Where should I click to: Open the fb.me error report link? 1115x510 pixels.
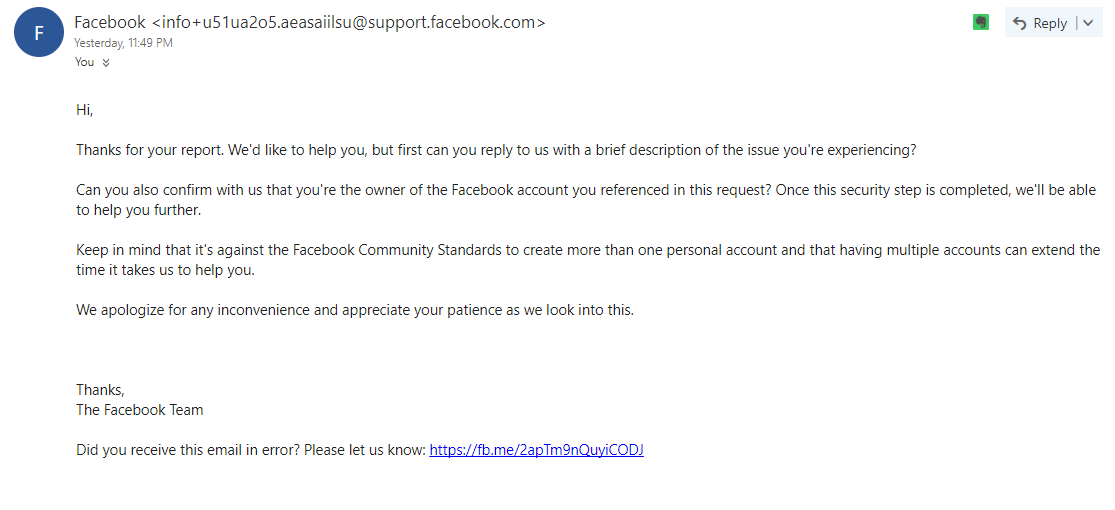click(x=537, y=450)
